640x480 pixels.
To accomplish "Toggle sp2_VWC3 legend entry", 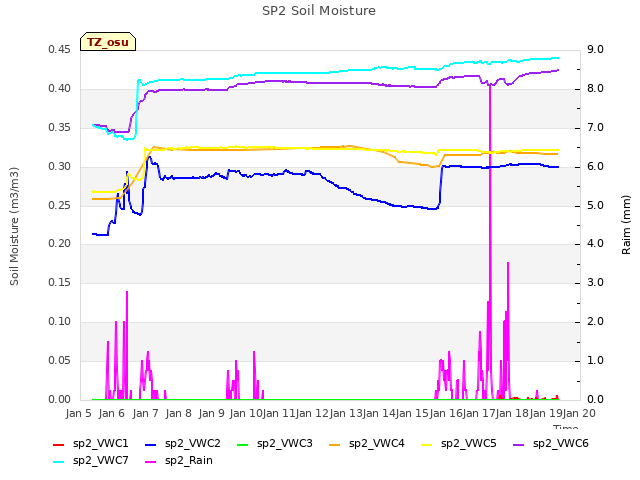I will pyautogui.click(x=275, y=444).
